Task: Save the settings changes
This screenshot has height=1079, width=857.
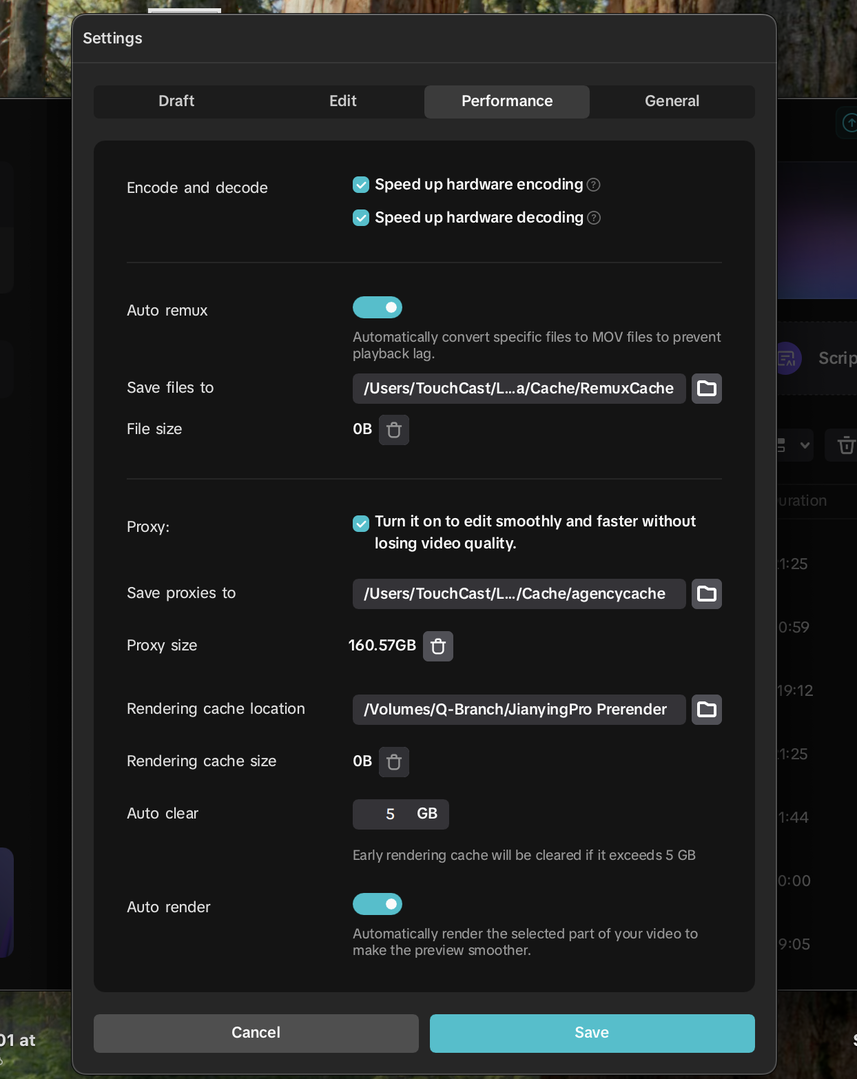Action: 592,1032
